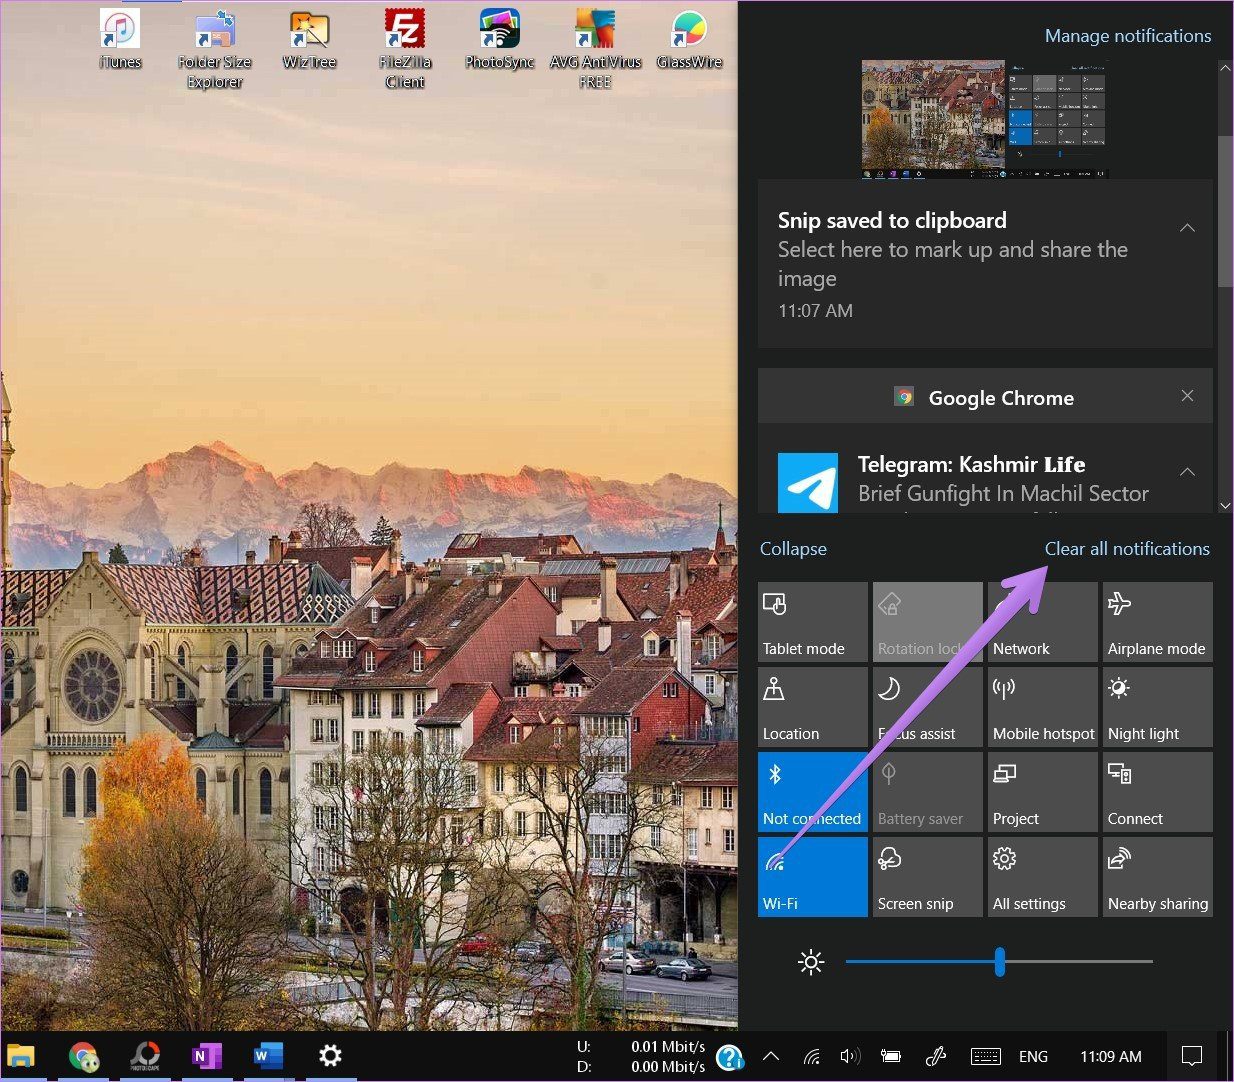Collapse the Telegram notification chevron
Image resolution: width=1234 pixels, height=1082 pixels.
click(1187, 471)
